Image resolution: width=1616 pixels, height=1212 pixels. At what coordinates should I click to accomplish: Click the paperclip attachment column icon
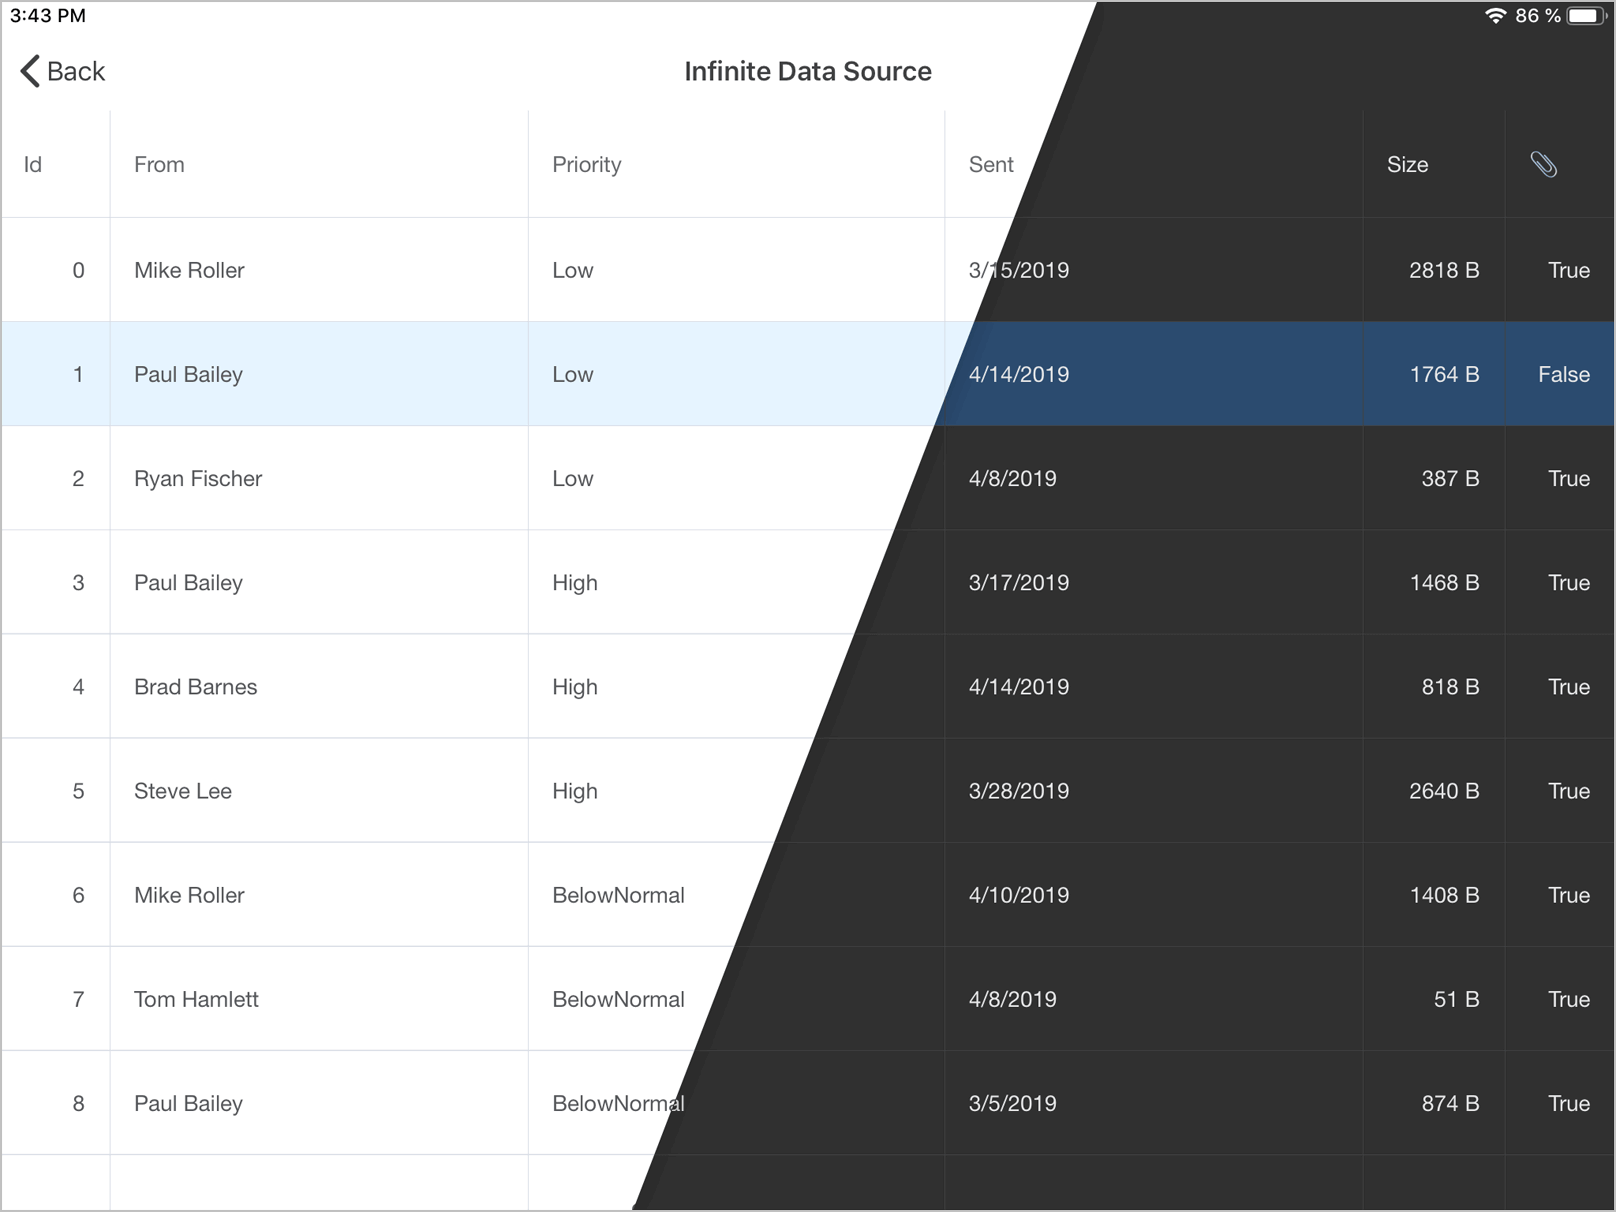click(1543, 165)
